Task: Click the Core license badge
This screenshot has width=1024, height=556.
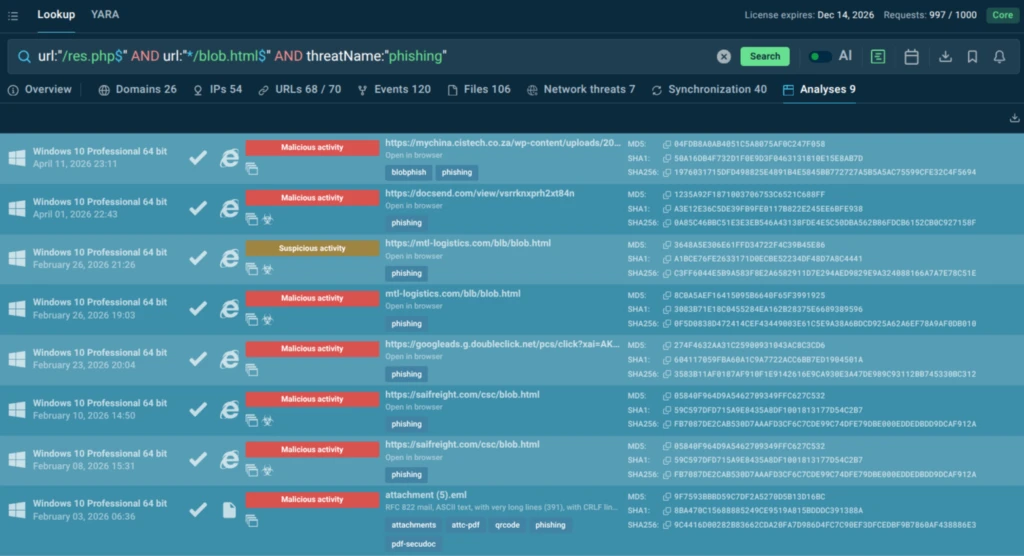Action: tap(1001, 15)
